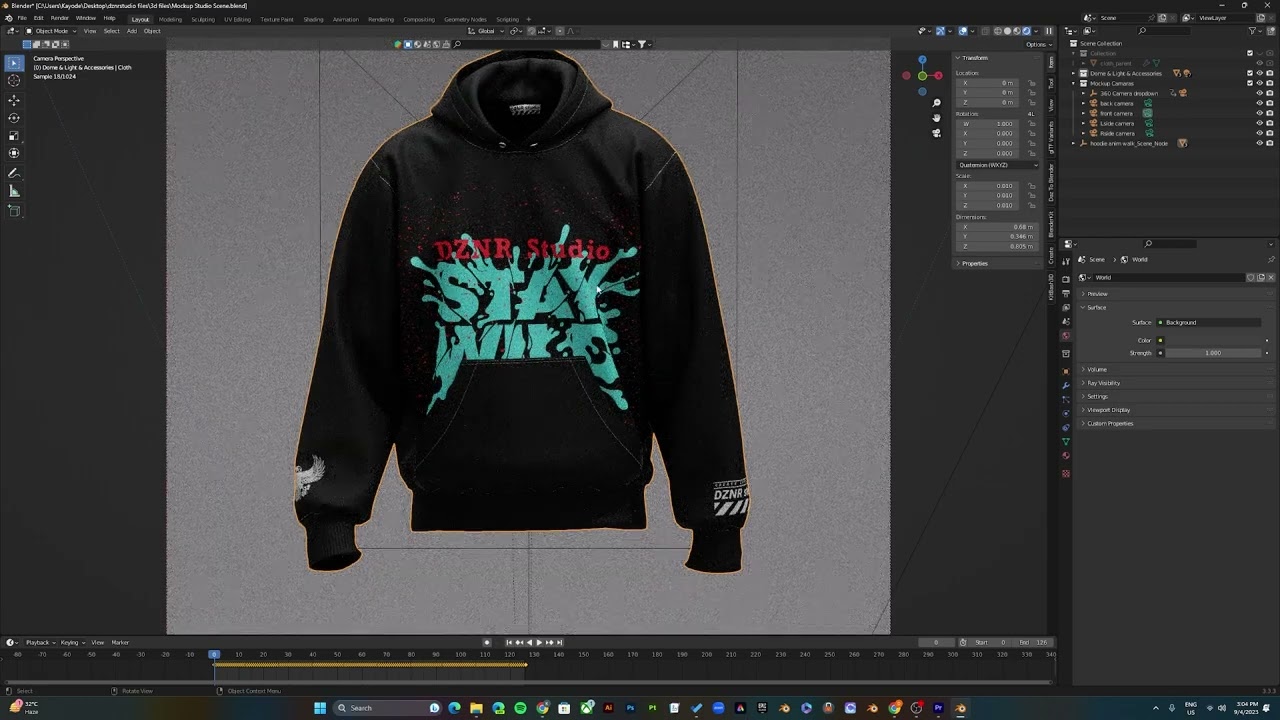Image resolution: width=1280 pixels, height=720 pixels.
Task: Open the Output properties tab
Action: (1066, 294)
